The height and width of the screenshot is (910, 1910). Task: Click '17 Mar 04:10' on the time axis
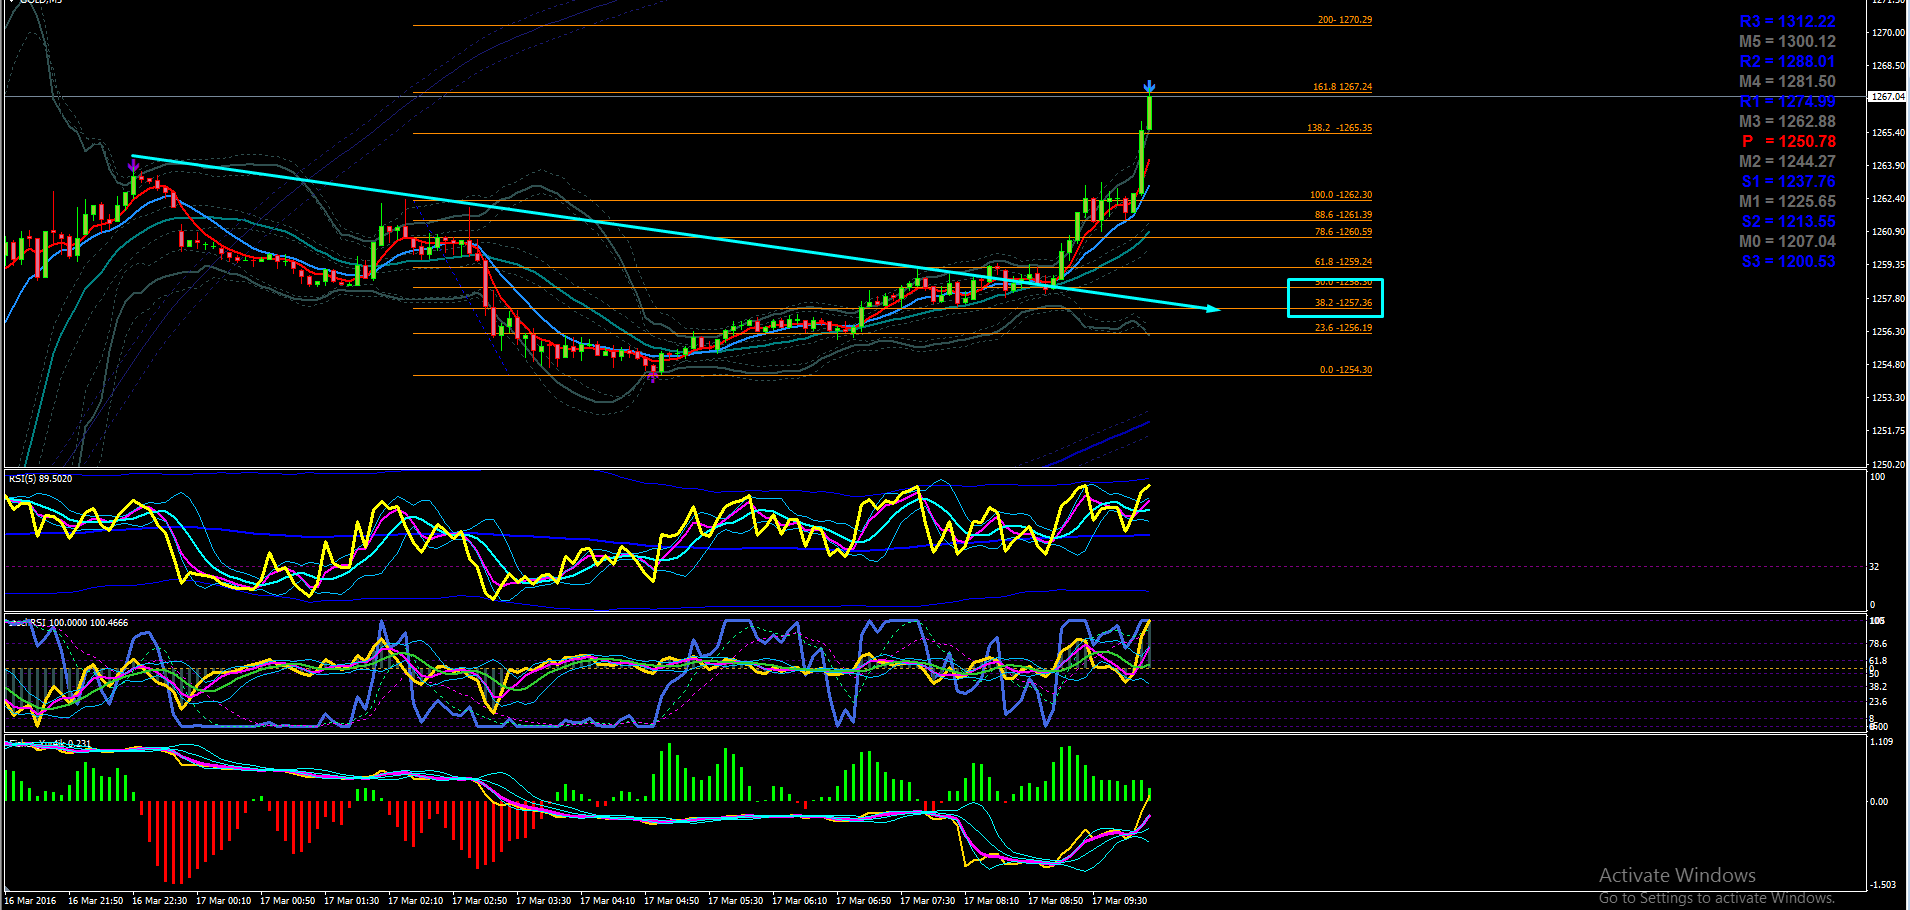point(607,901)
